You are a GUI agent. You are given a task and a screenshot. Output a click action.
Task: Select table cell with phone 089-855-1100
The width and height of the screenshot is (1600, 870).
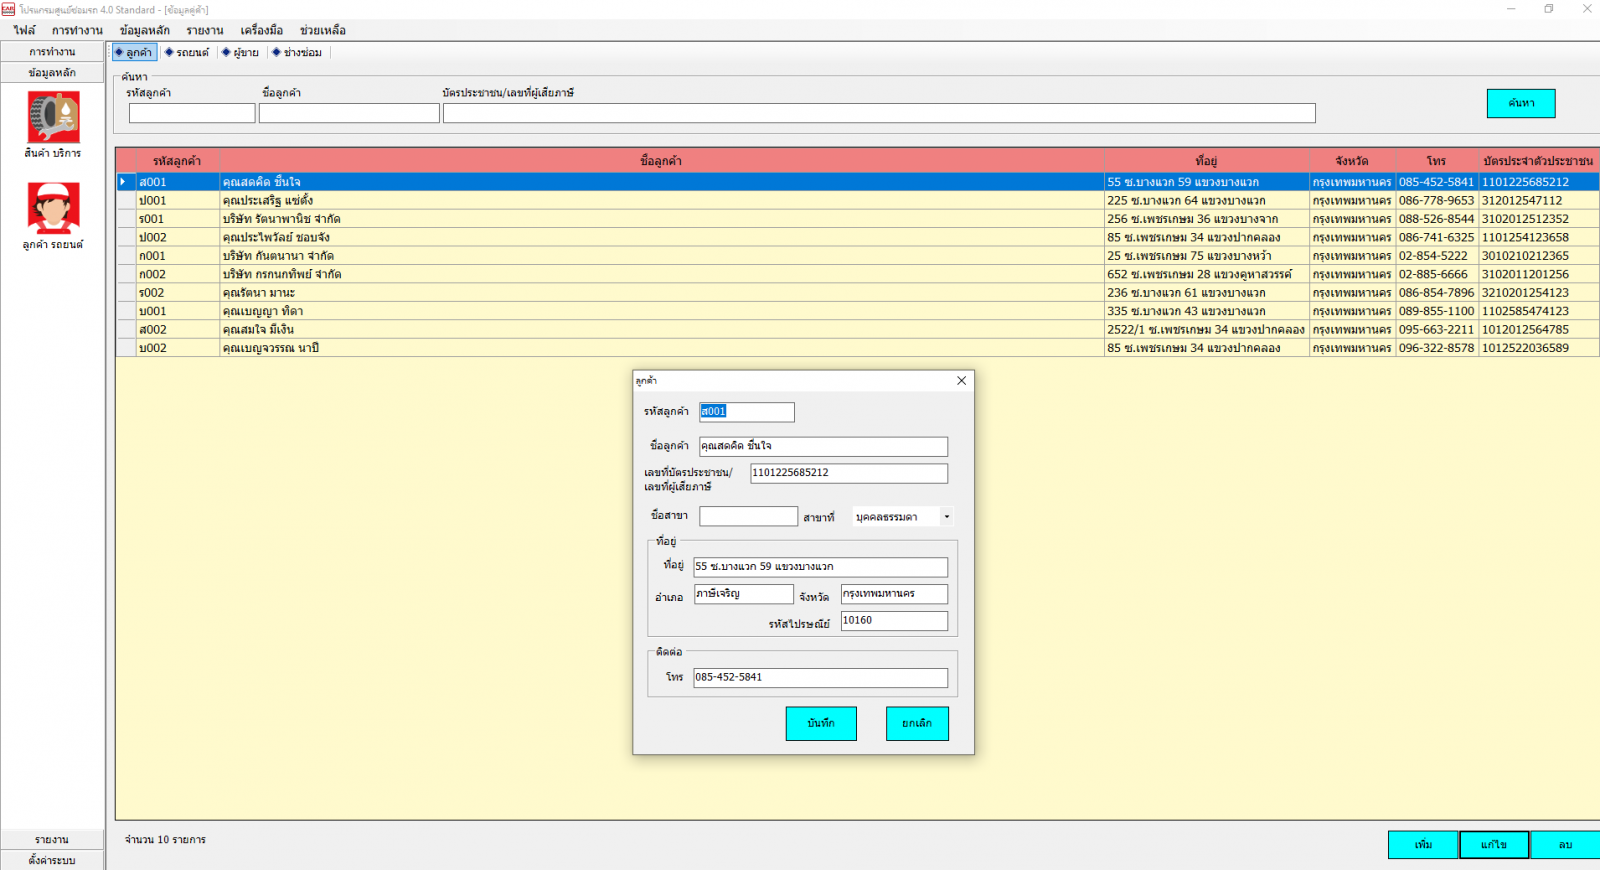tap(1437, 311)
